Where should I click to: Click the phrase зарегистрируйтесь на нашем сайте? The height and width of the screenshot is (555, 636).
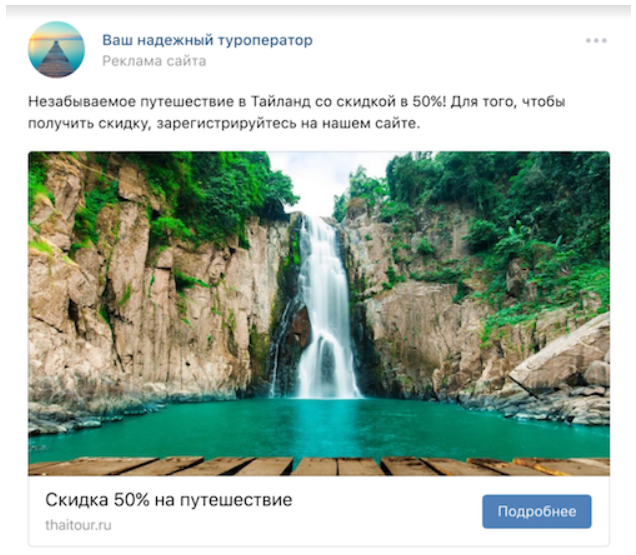(x=288, y=123)
